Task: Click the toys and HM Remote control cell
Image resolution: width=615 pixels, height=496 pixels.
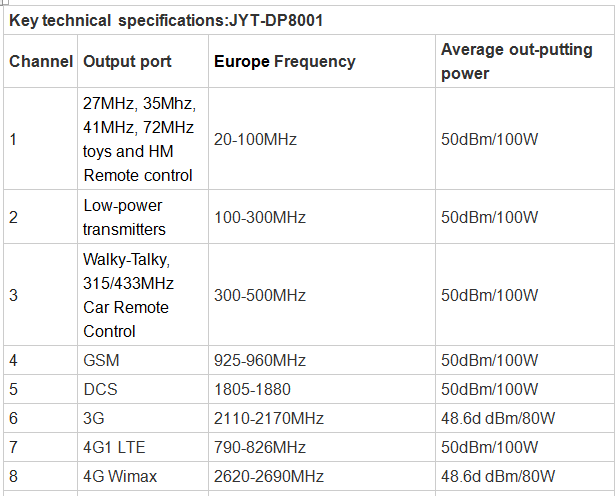Action: [x=139, y=139]
